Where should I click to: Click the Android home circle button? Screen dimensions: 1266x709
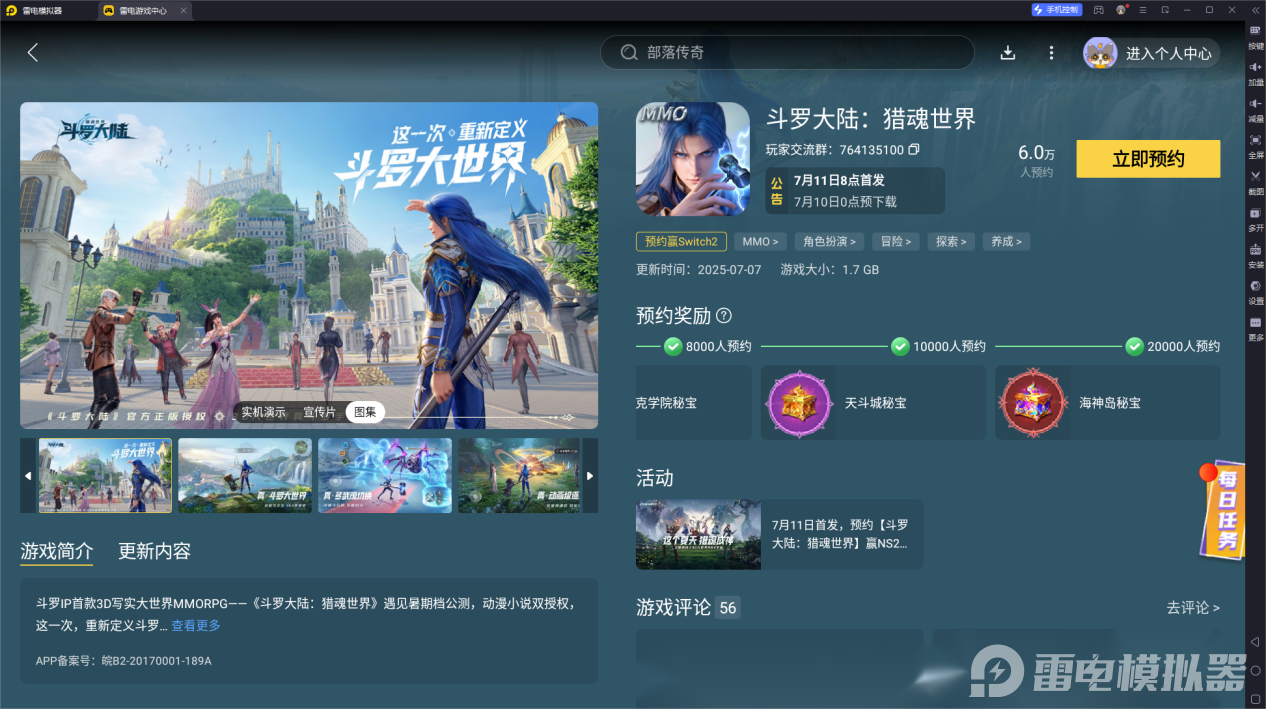[x=1255, y=670]
